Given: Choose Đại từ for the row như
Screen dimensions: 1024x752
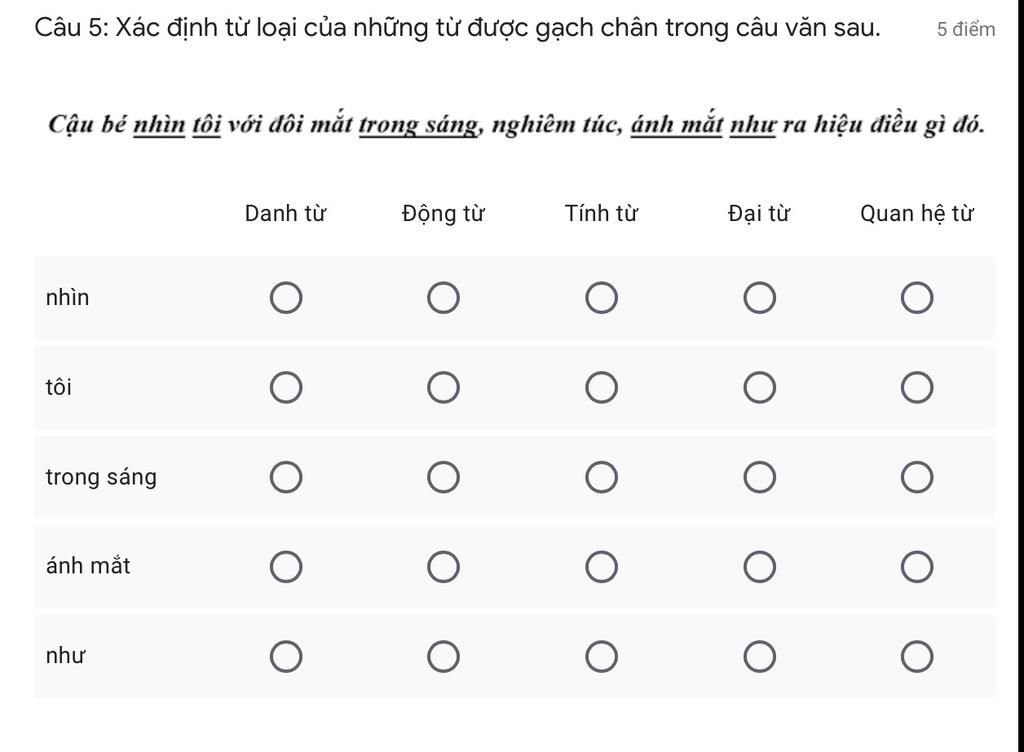Looking at the screenshot, I should pyautogui.click(x=760, y=656).
